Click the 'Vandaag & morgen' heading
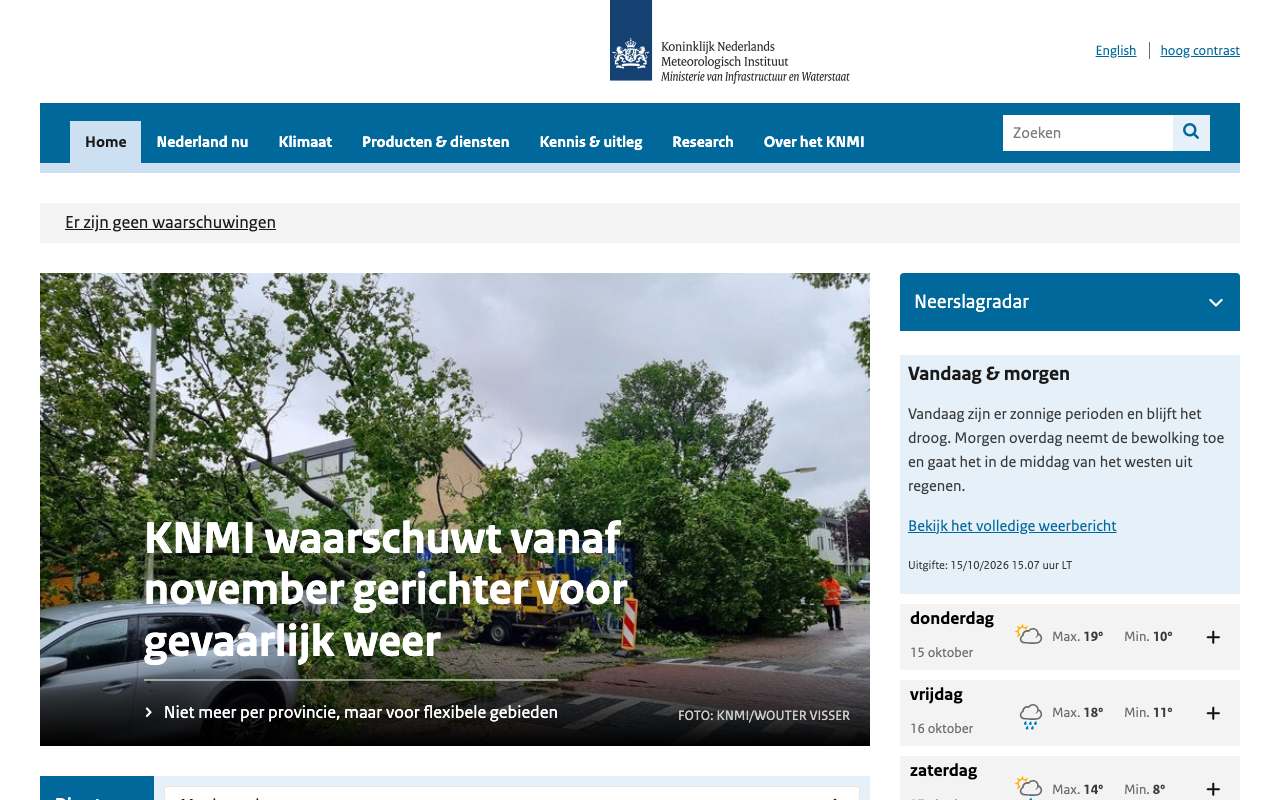 [989, 374]
